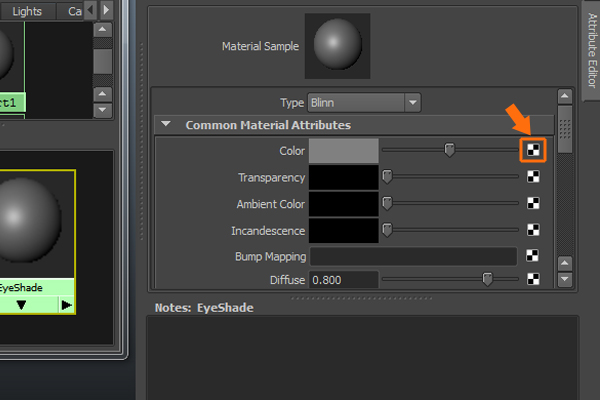Open texture map button for Diffuse

coord(533,279)
